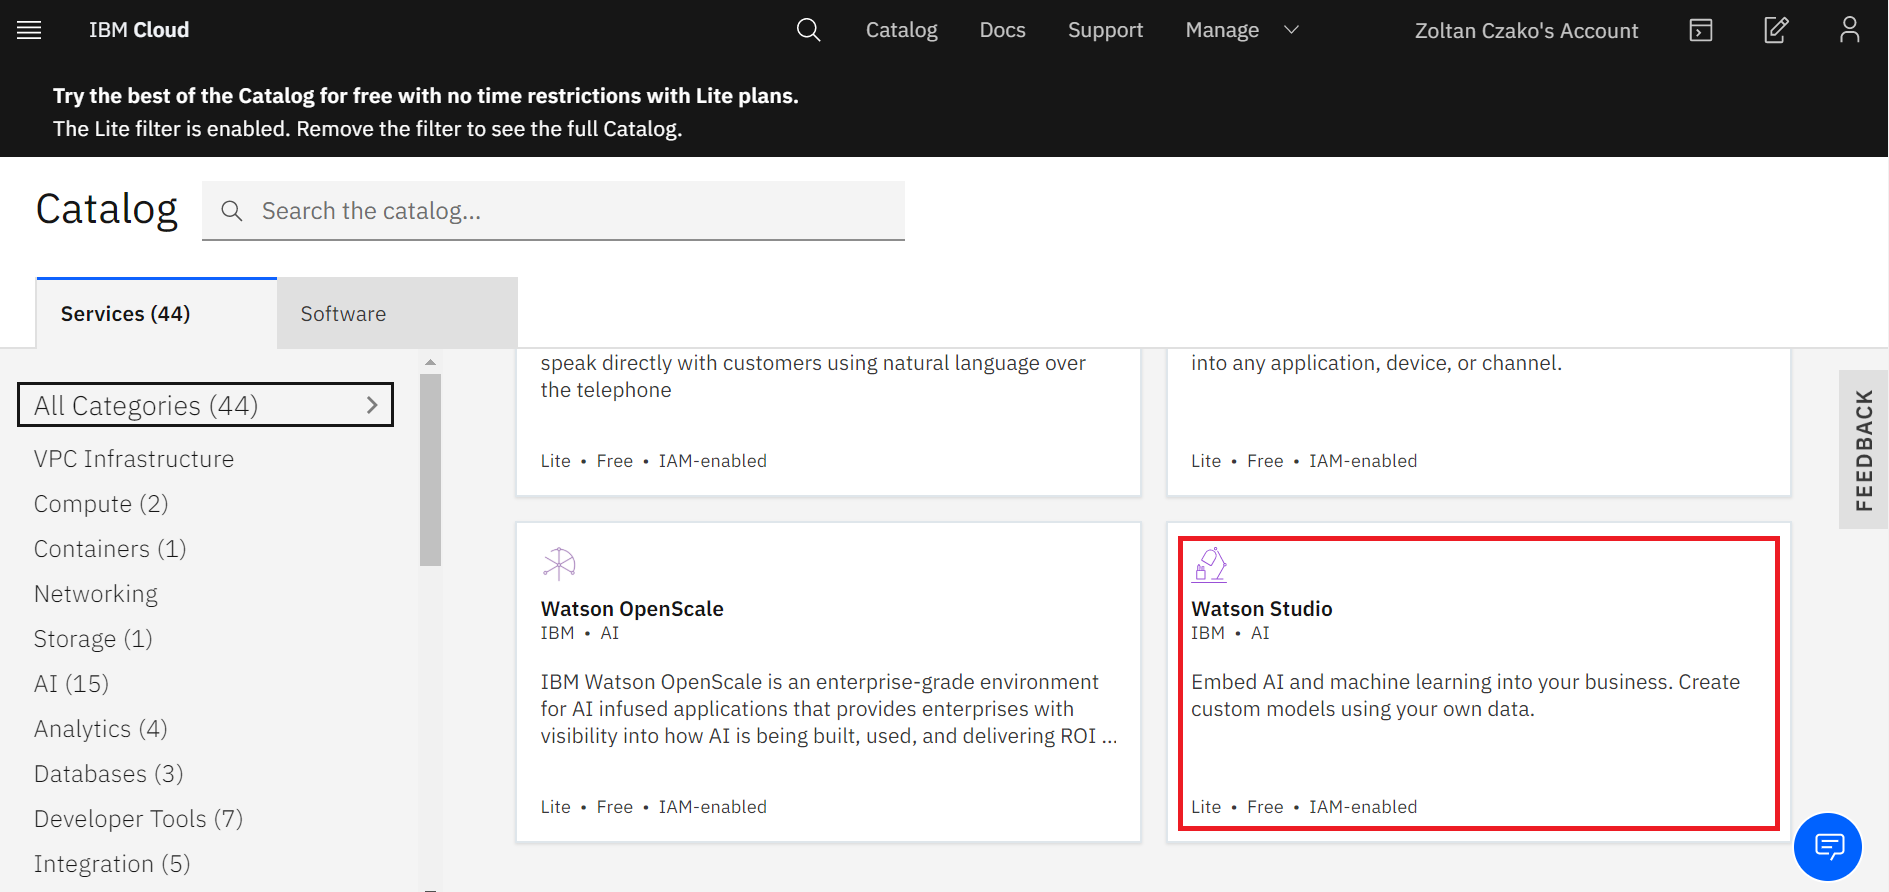Open the chat support bubble
The height and width of the screenshot is (892, 1889).
pyautogui.click(x=1828, y=847)
